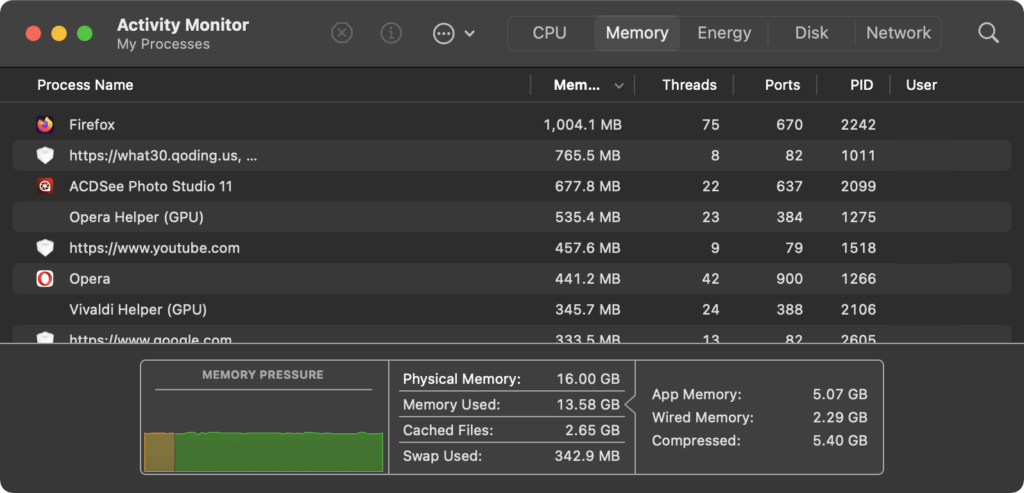Click PID 2242 in Firefox row

[858, 124]
